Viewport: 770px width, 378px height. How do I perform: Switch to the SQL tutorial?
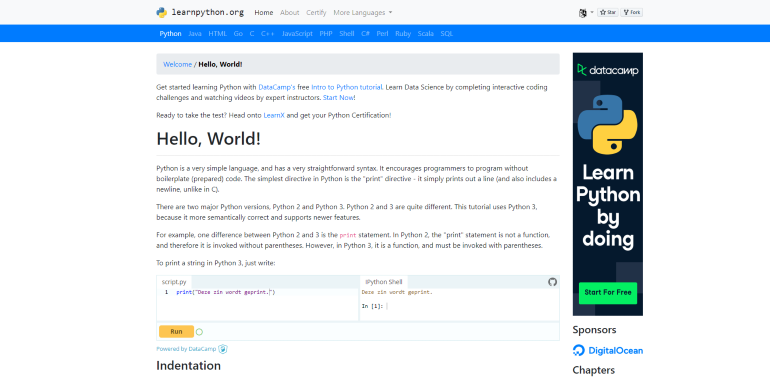pyautogui.click(x=447, y=34)
